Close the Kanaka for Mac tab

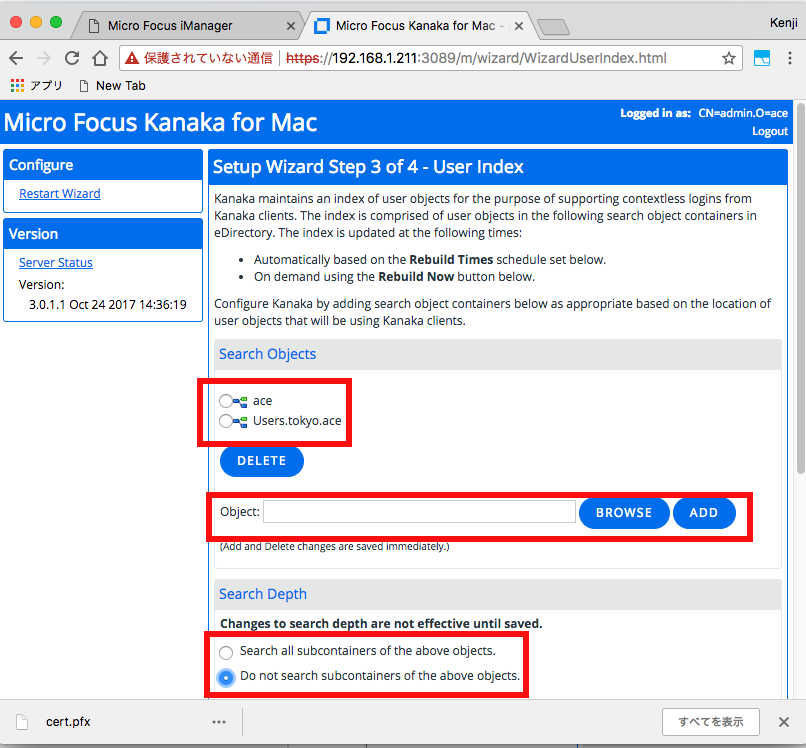click(x=519, y=26)
